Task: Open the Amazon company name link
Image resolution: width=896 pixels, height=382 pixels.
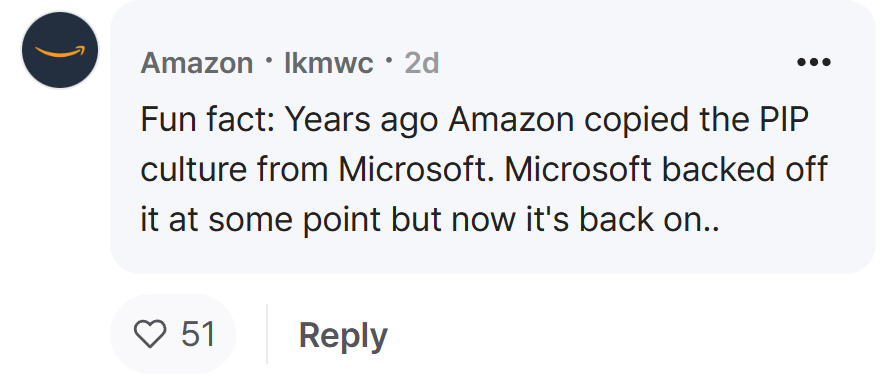Action: (x=197, y=62)
